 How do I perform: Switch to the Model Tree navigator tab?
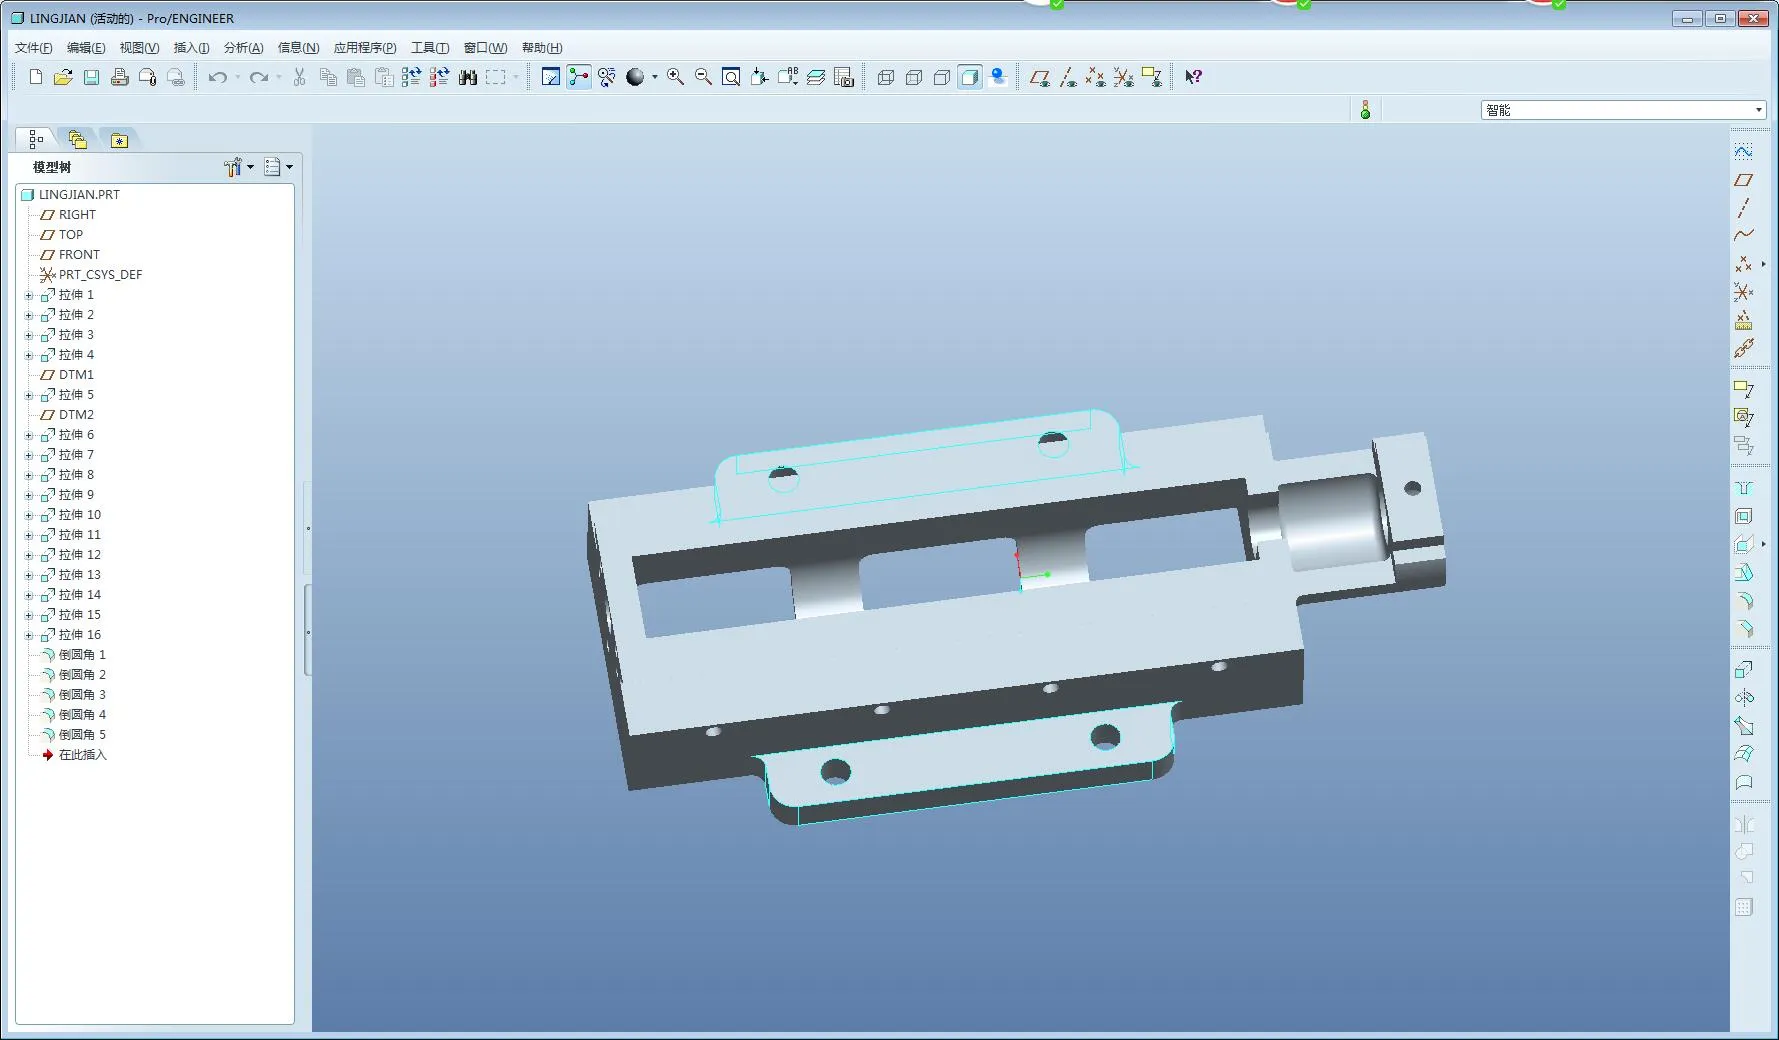[36, 139]
